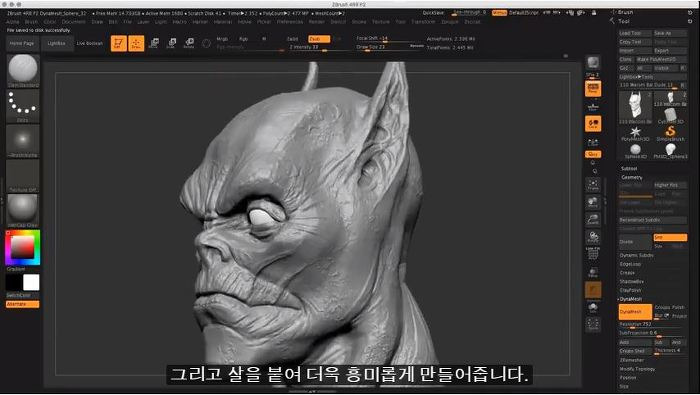Toggle the Alternate button
Screen dimensions: 700x395
pyautogui.click(x=22, y=304)
